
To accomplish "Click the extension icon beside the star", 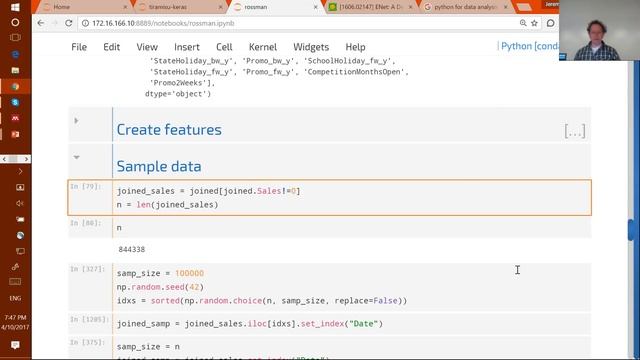I will pos(550,23).
